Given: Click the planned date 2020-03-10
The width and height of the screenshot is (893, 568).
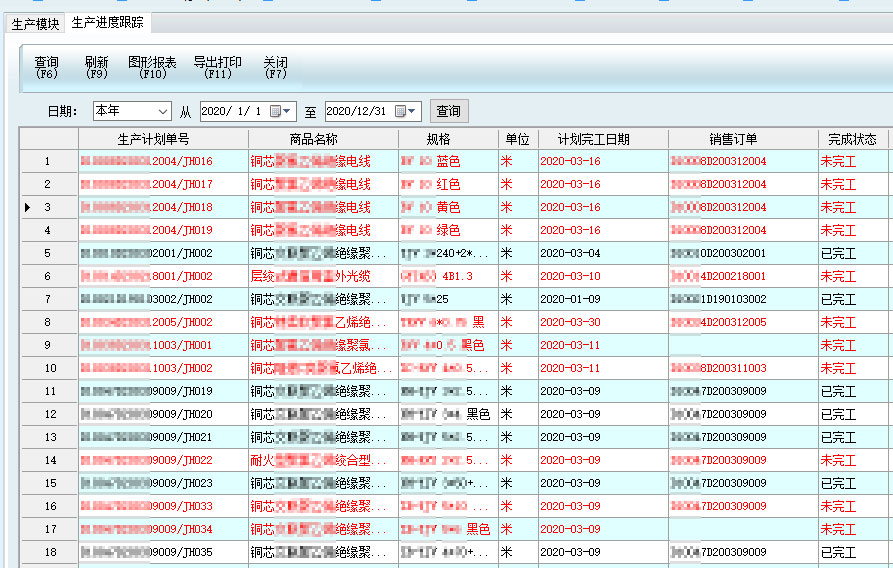Looking at the screenshot, I should (x=603, y=276).
